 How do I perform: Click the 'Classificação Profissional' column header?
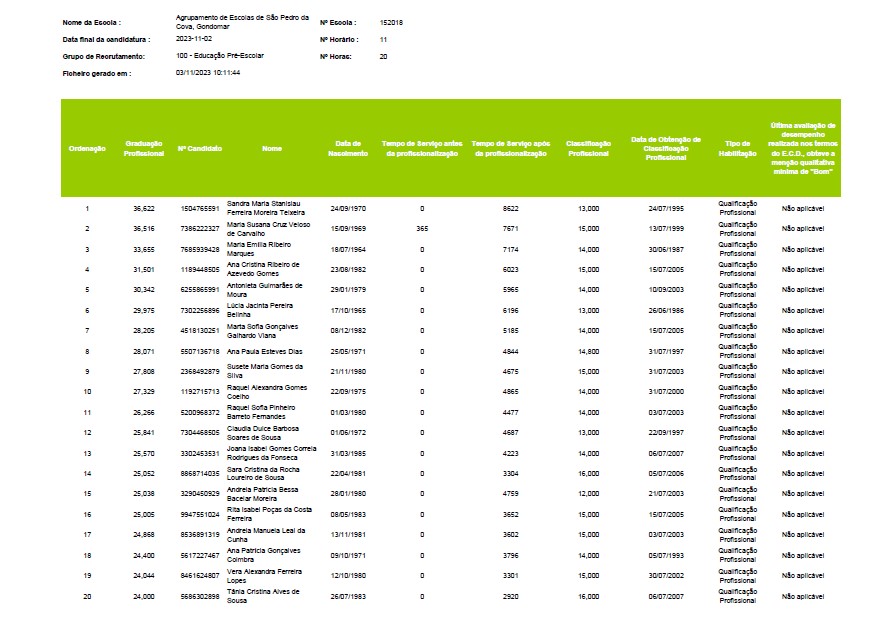[588, 148]
